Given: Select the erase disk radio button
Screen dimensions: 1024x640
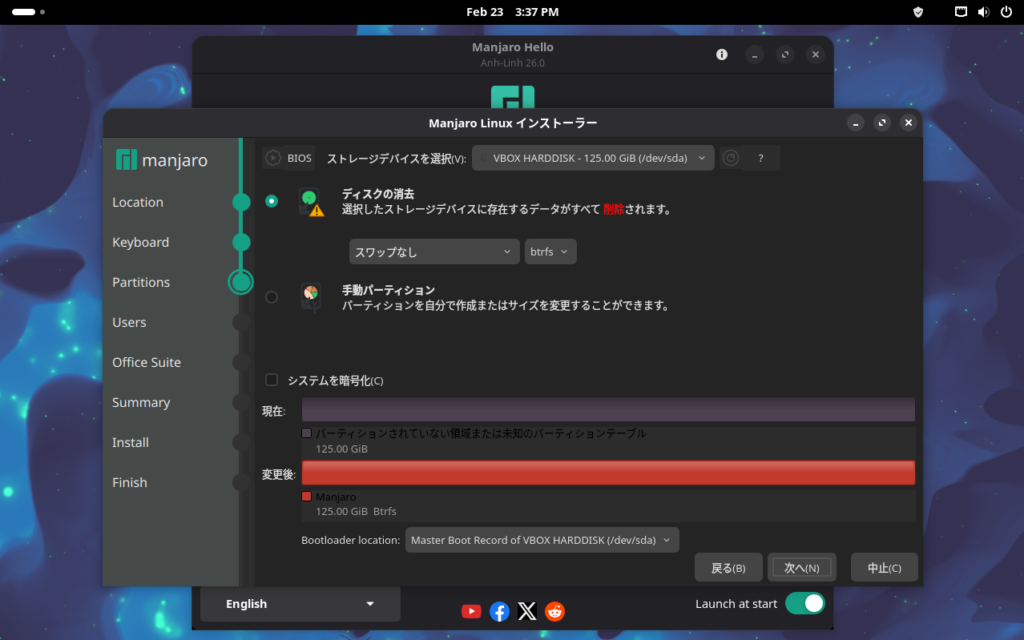Looking at the screenshot, I should click(x=272, y=201).
